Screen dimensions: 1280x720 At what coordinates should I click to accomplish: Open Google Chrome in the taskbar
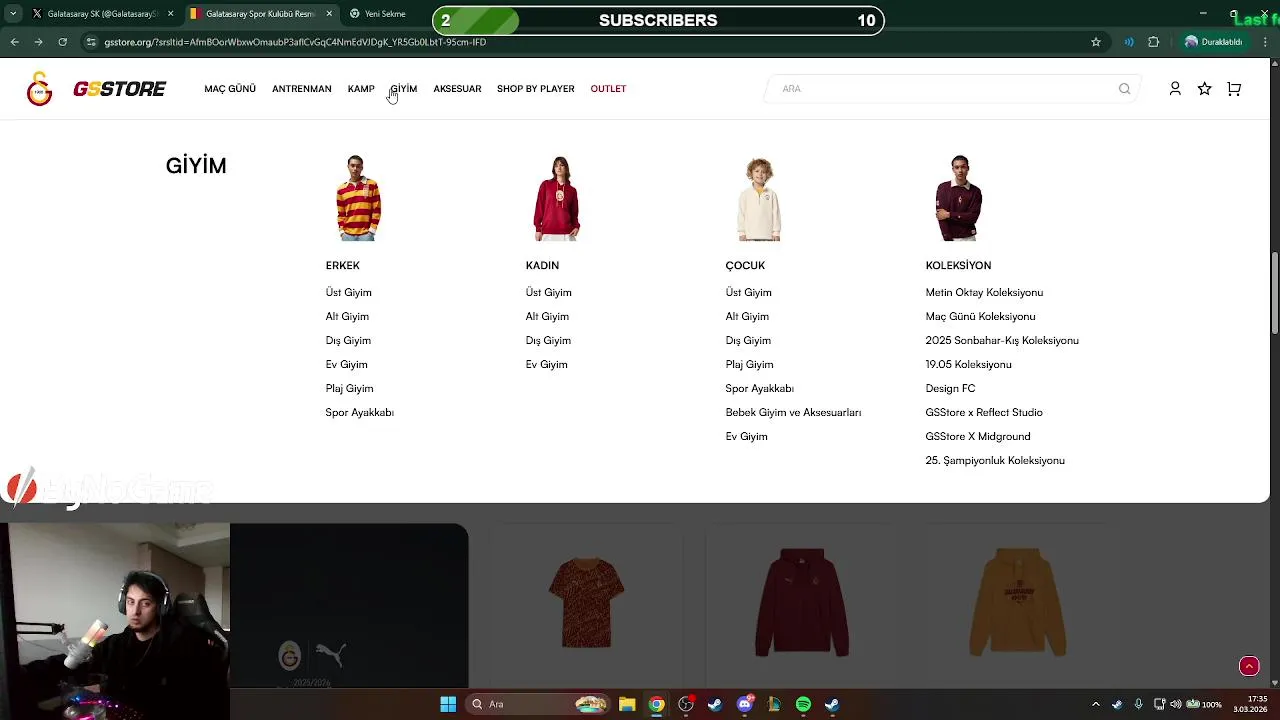pyautogui.click(x=656, y=704)
